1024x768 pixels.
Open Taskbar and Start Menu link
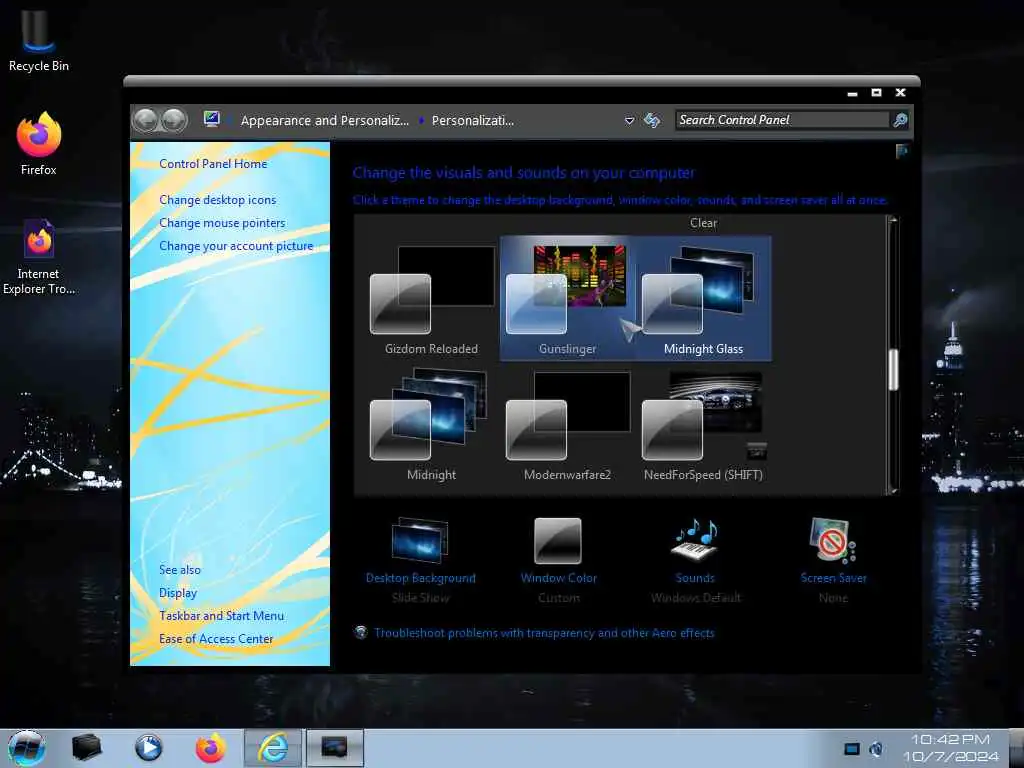[x=221, y=616]
